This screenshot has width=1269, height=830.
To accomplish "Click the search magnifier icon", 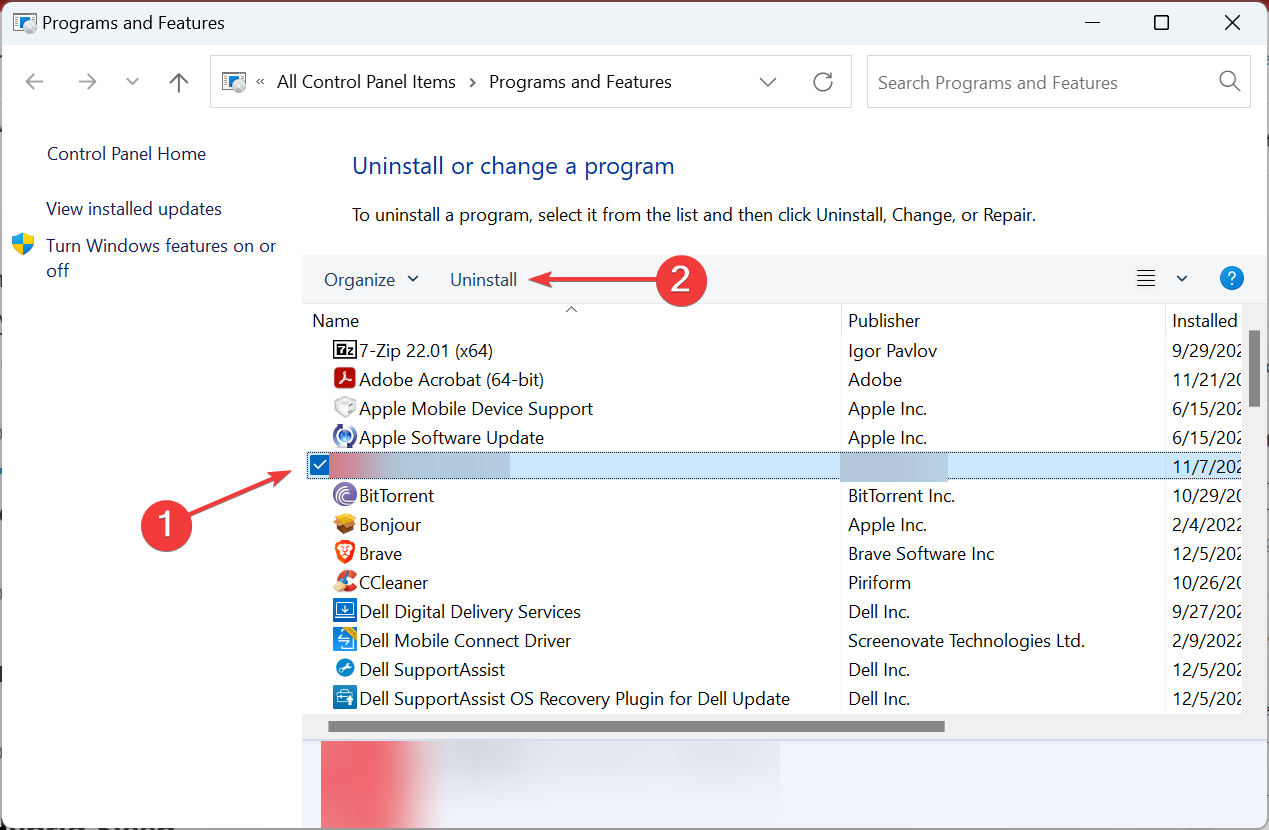I will 1230,82.
